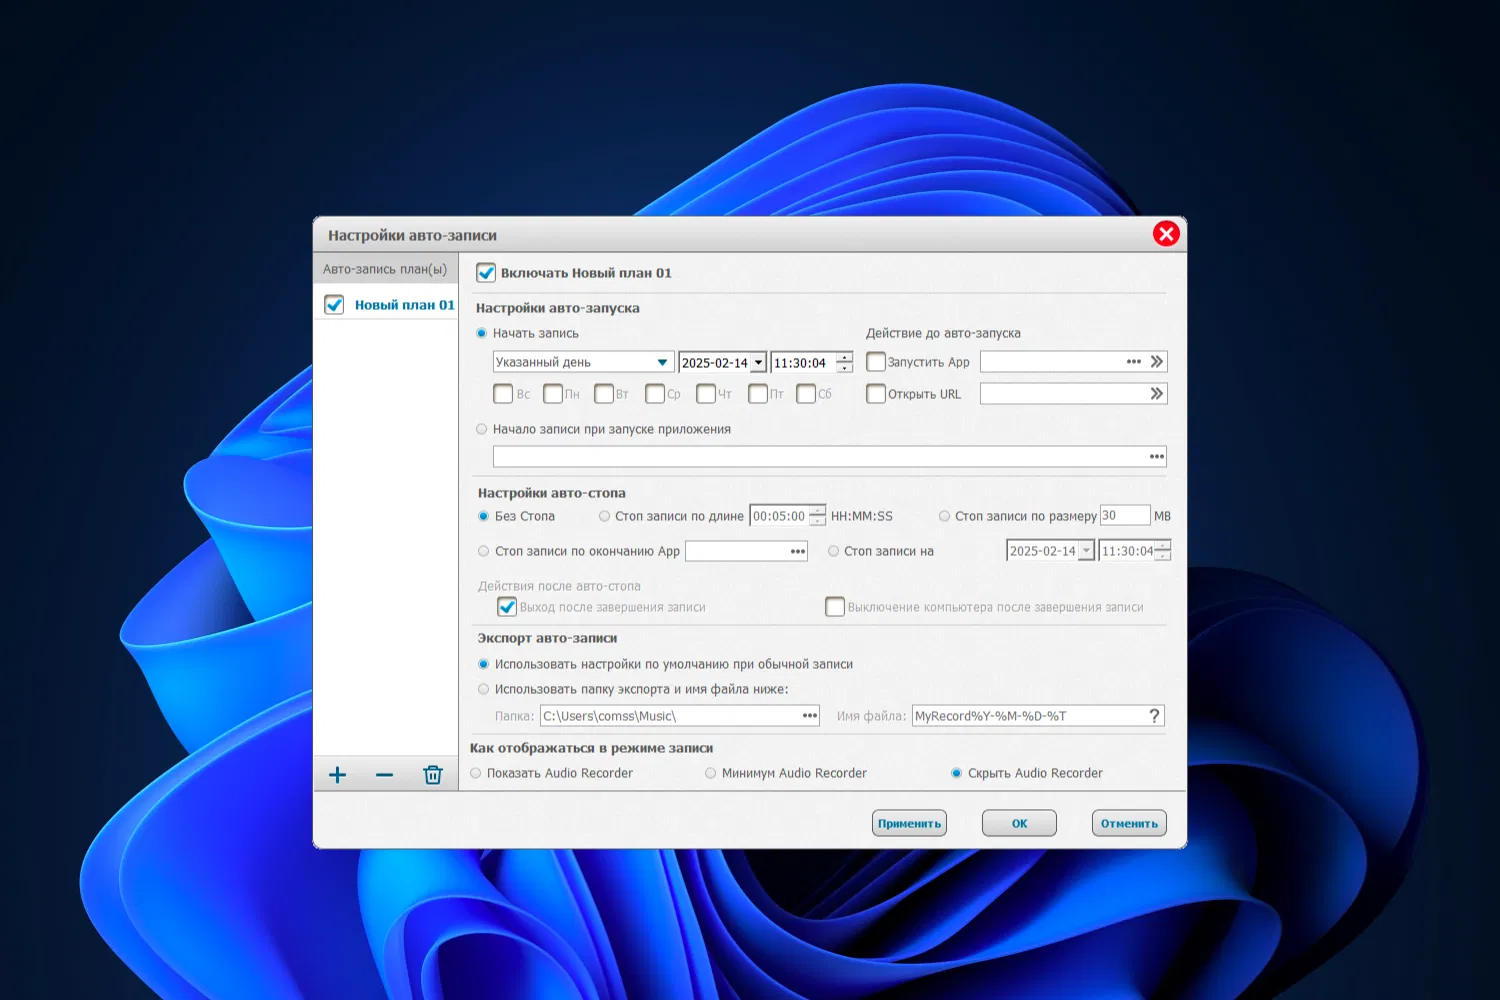The image size is (1500, 1000).
Task: Check the Чт weekday box
Action: click(706, 394)
